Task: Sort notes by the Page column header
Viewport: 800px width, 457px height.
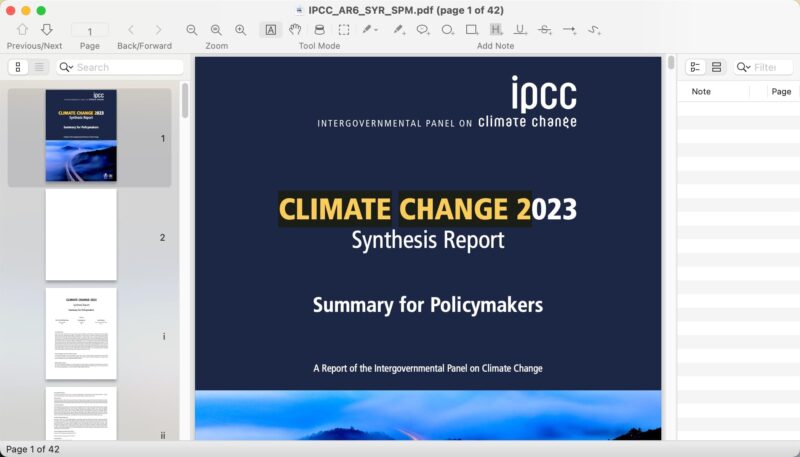Action: [781, 91]
